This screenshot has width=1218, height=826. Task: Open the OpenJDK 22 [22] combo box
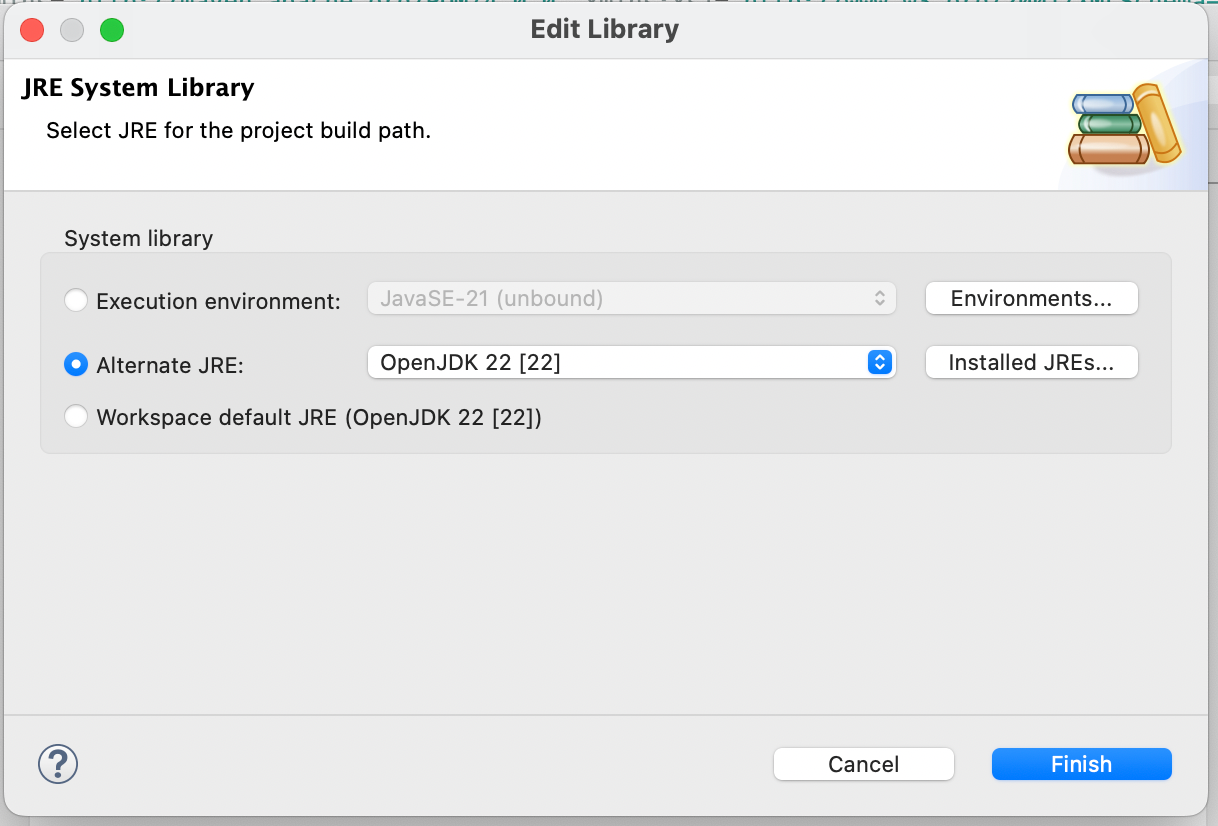point(631,362)
